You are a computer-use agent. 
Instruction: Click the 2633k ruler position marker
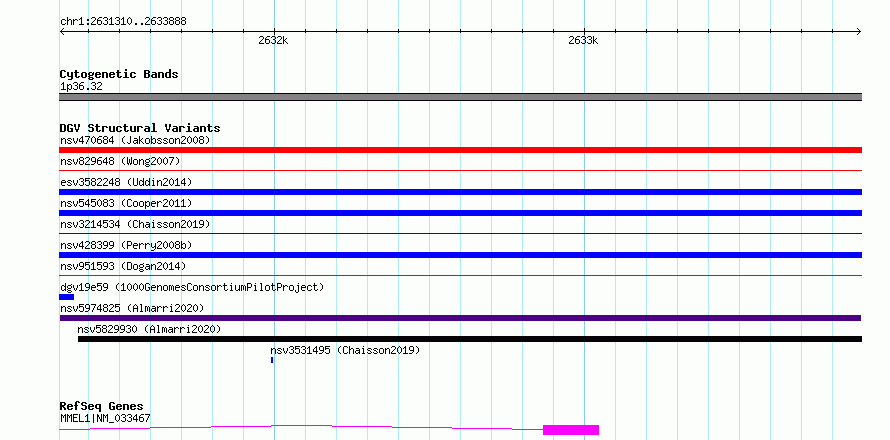point(583,40)
